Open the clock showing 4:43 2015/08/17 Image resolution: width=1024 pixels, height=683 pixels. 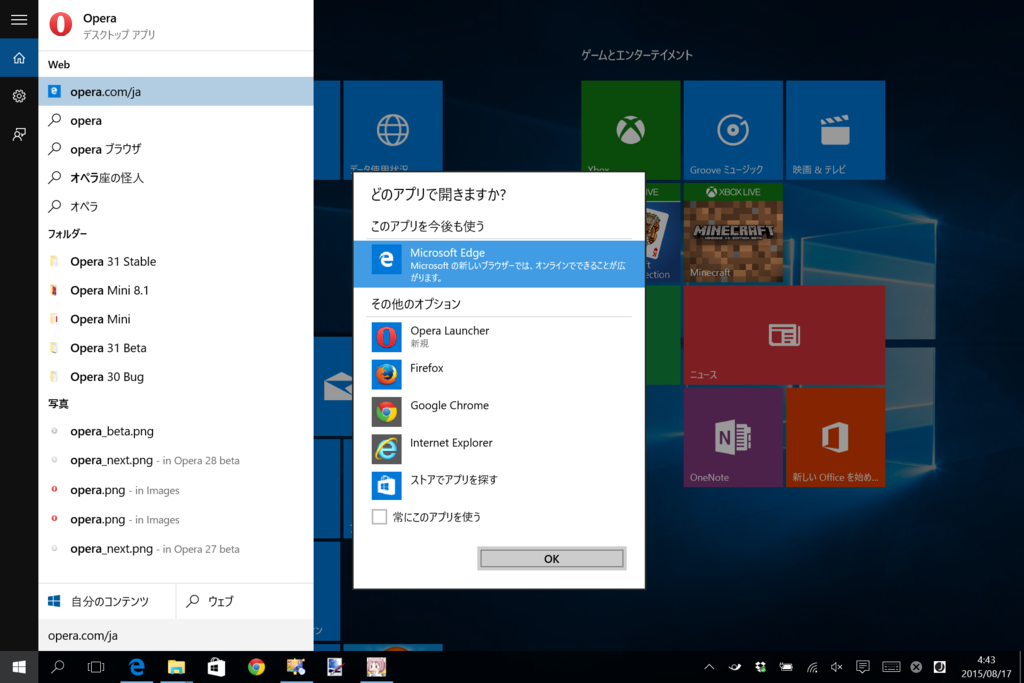point(986,667)
